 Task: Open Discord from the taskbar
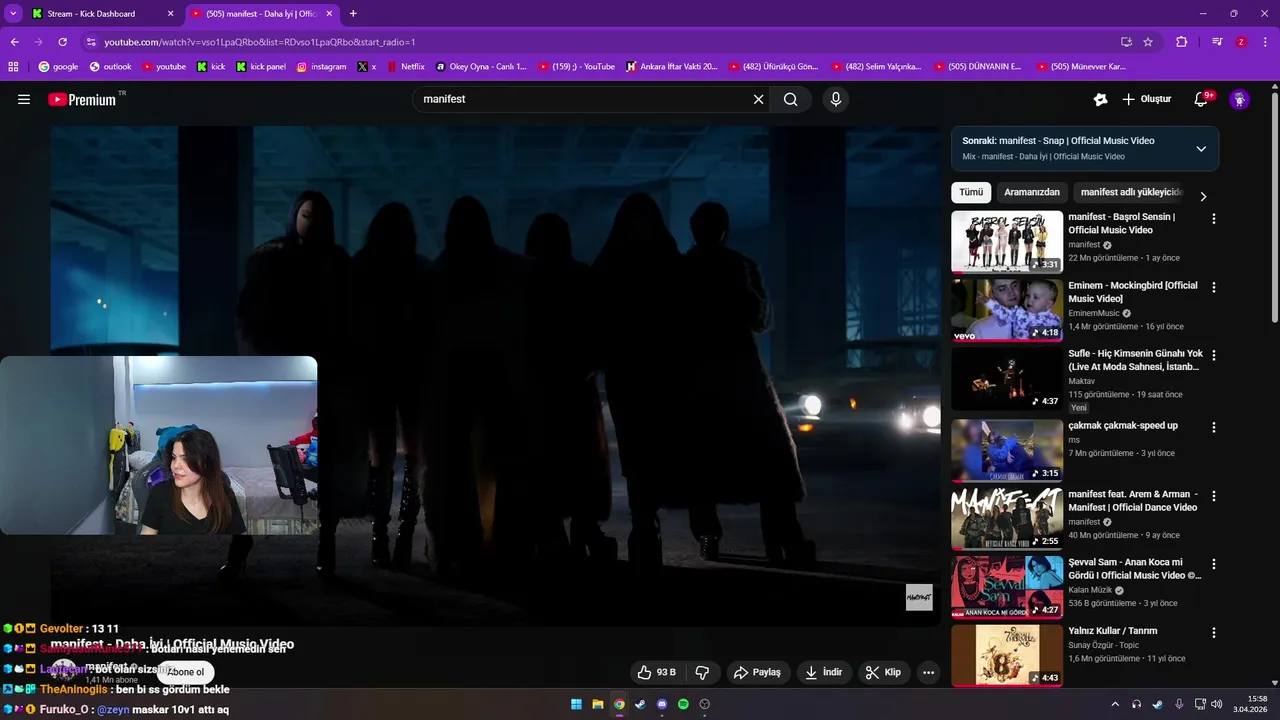tap(662, 704)
